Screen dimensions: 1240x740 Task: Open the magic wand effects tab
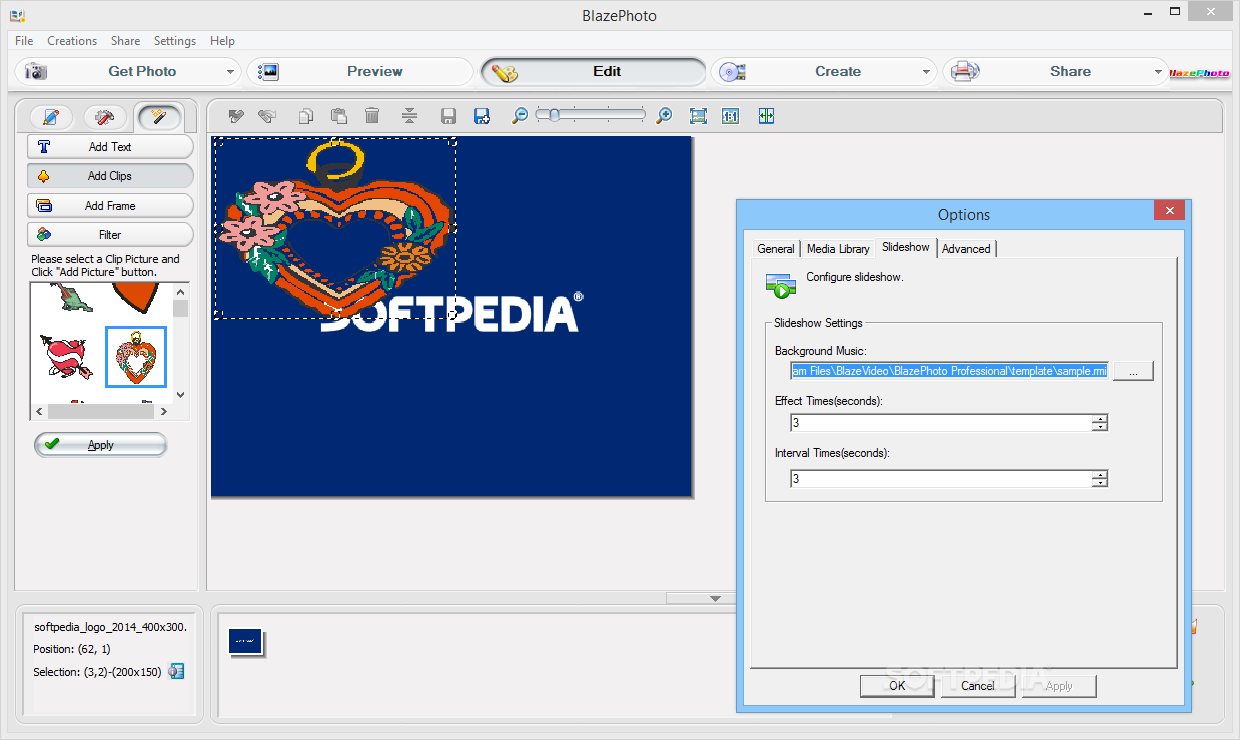[x=158, y=118]
